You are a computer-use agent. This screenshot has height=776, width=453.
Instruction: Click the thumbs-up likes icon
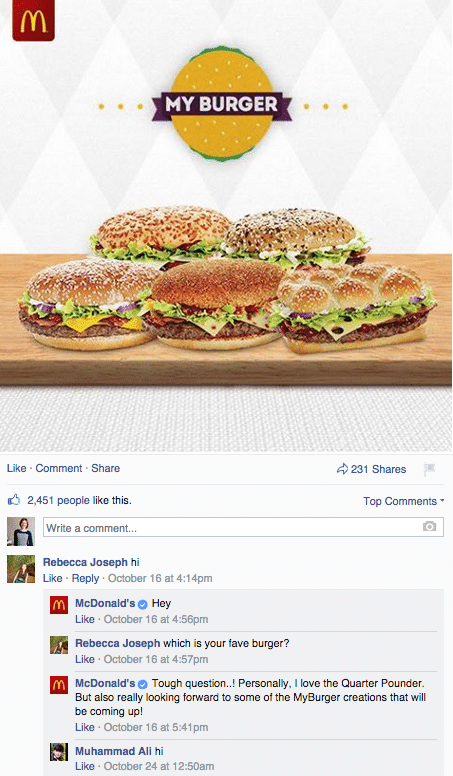click(14, 500)
